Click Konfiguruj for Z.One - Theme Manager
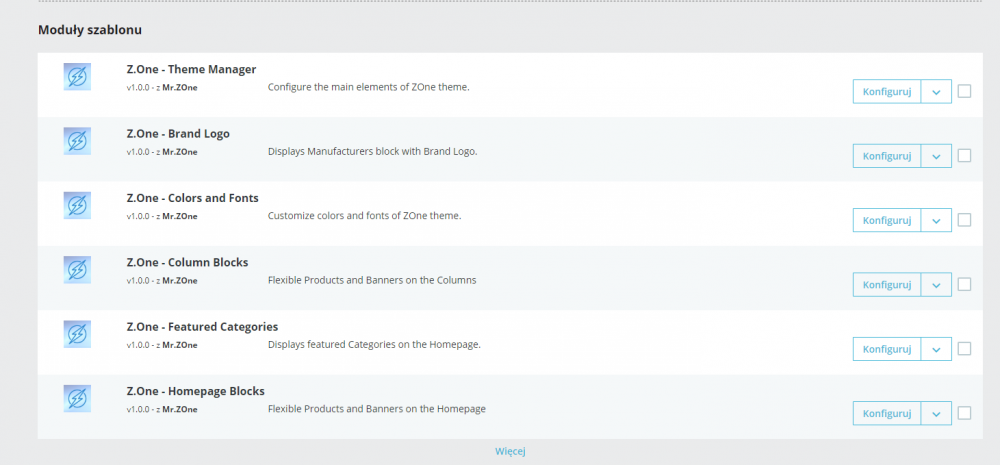The width and height of the screenshot is (1000, 465). [x=887, y=91]
